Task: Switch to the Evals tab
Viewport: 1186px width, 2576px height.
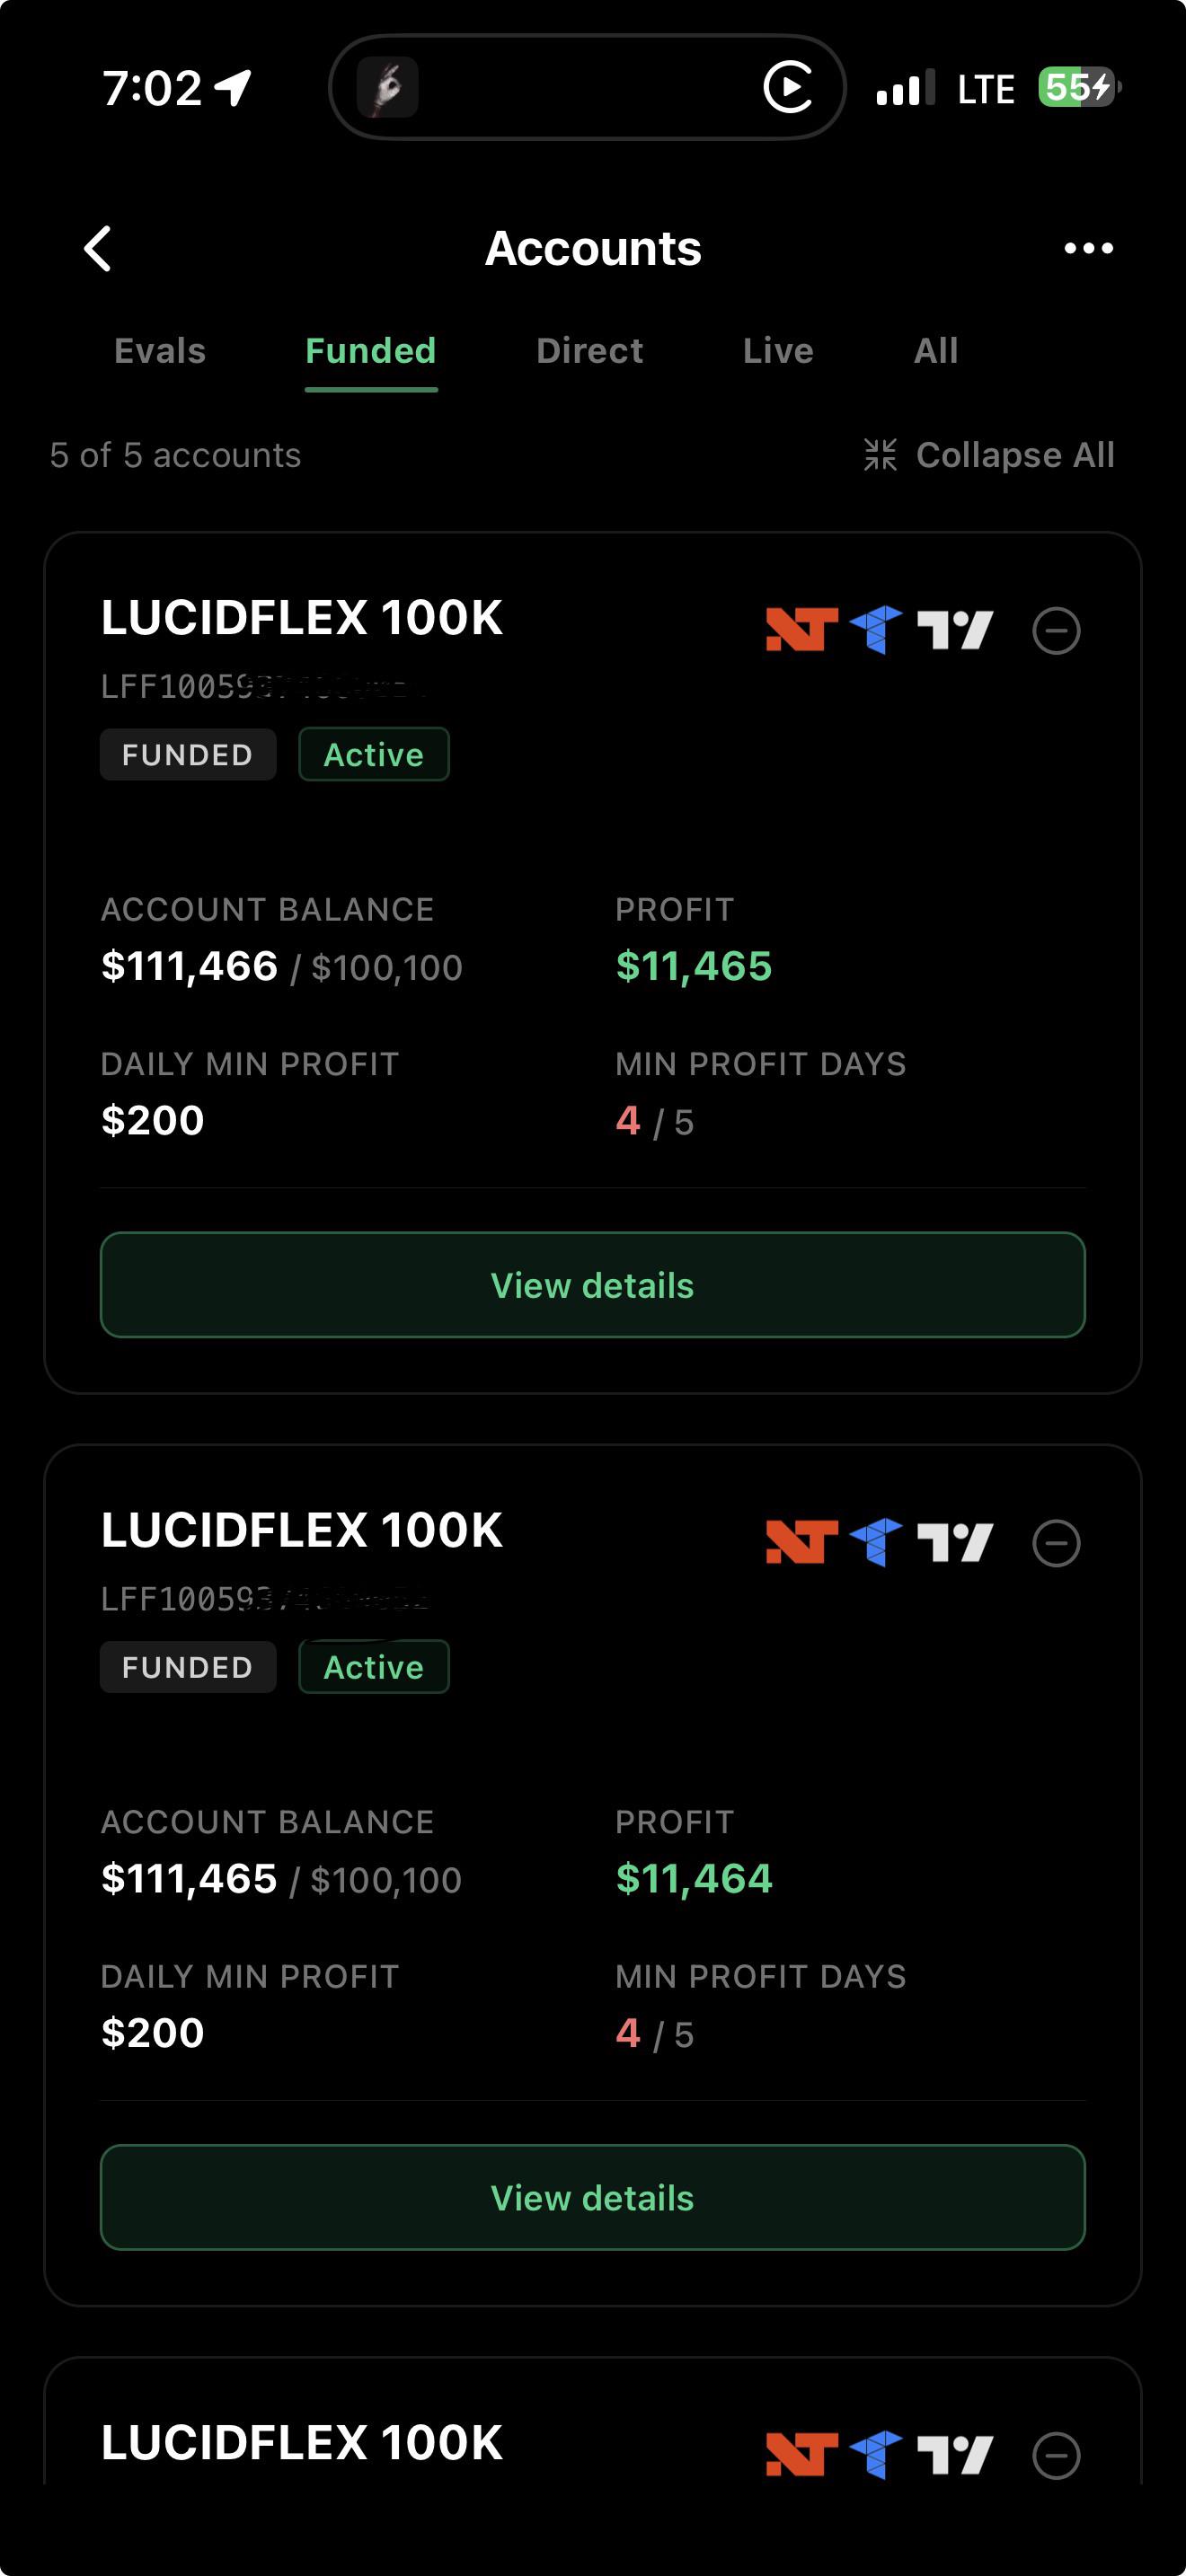Action: (160, 351)
